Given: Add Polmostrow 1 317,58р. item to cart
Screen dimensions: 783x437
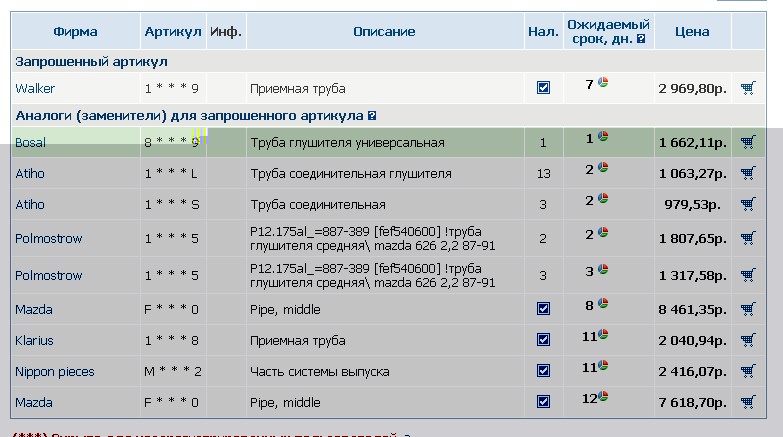Looking at the screenshot, I should (748, 275).
